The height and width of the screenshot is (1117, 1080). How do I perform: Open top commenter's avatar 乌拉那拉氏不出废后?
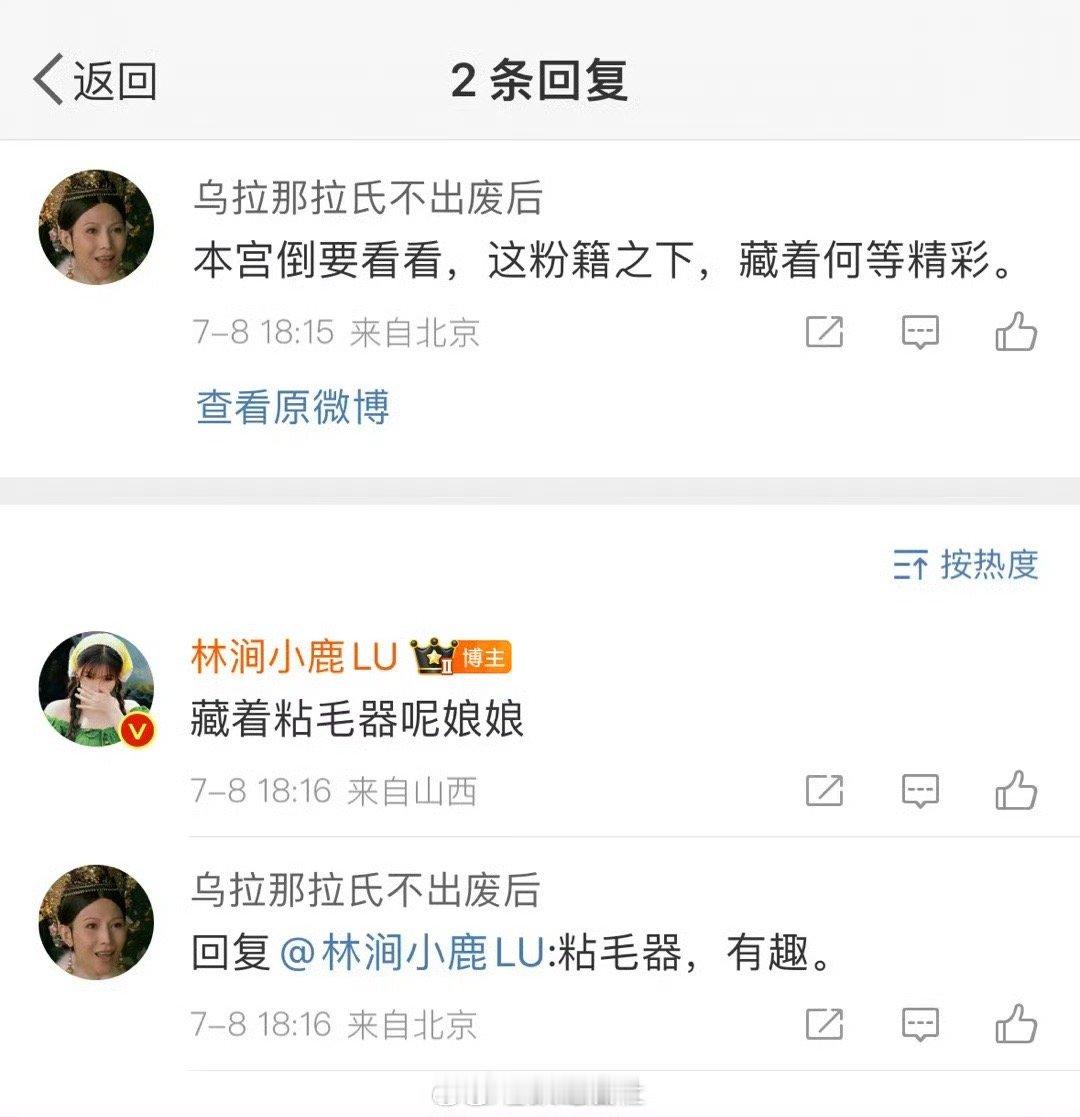pos(96,227)
